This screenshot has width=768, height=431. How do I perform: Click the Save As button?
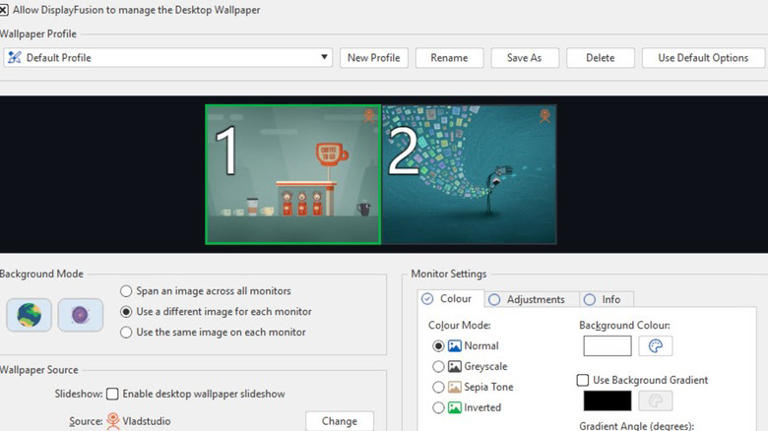point(525,58)
